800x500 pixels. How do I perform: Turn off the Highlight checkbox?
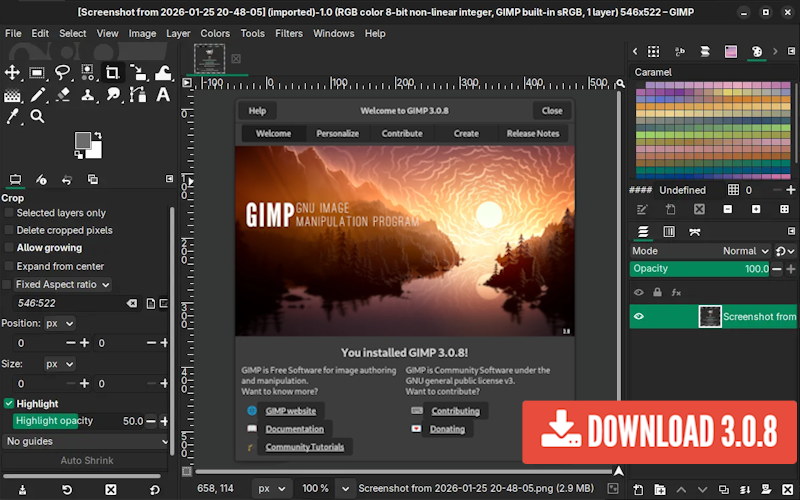click(10, 404)
